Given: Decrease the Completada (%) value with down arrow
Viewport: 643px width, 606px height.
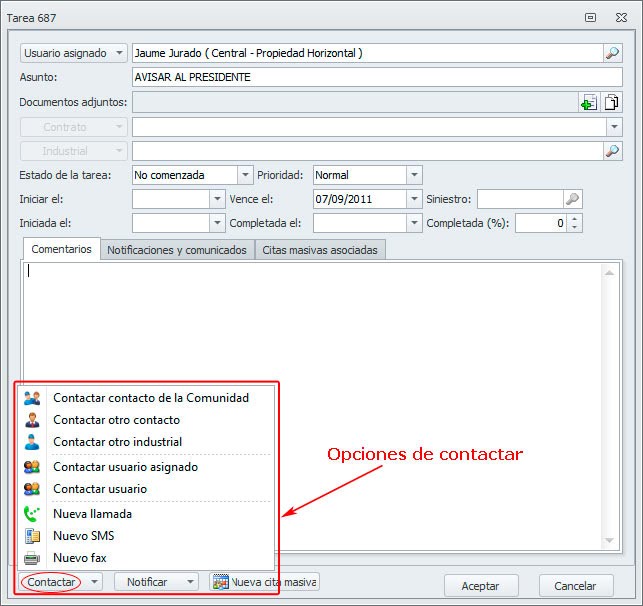Looking at the screenshot, I should [575, 228].
